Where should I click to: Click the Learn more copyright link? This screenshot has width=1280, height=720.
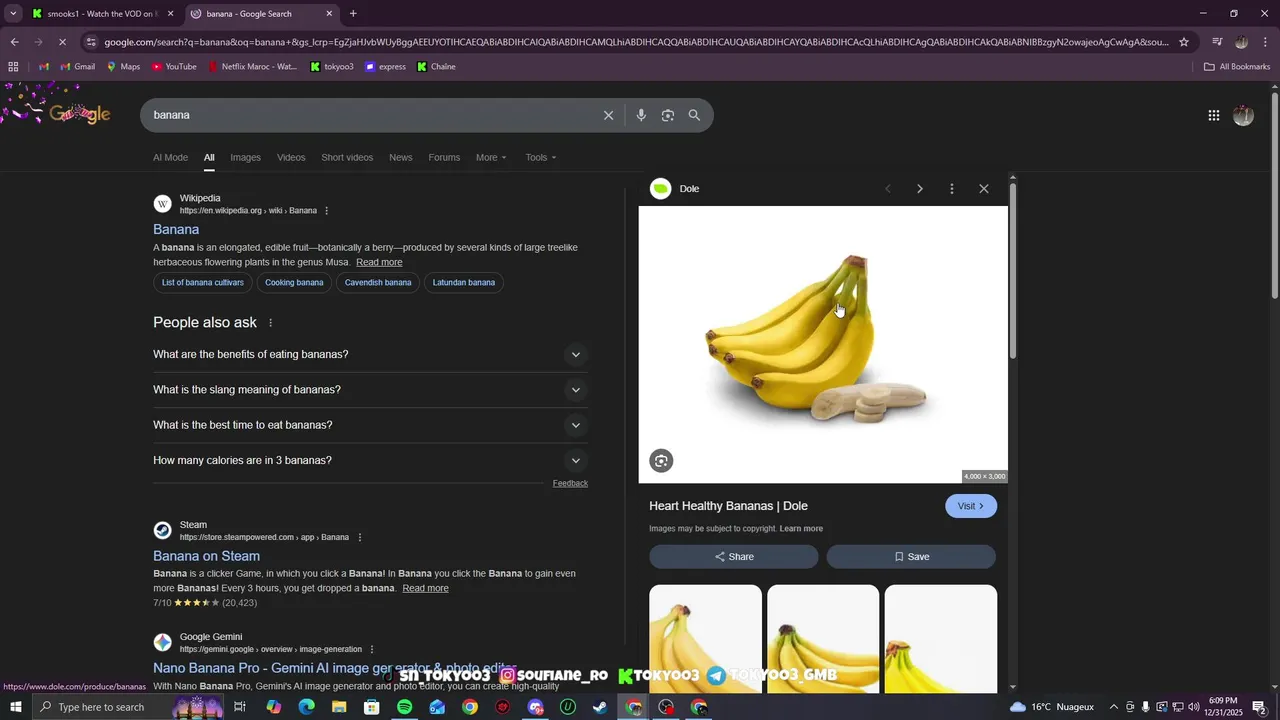(x=801, y=529)
